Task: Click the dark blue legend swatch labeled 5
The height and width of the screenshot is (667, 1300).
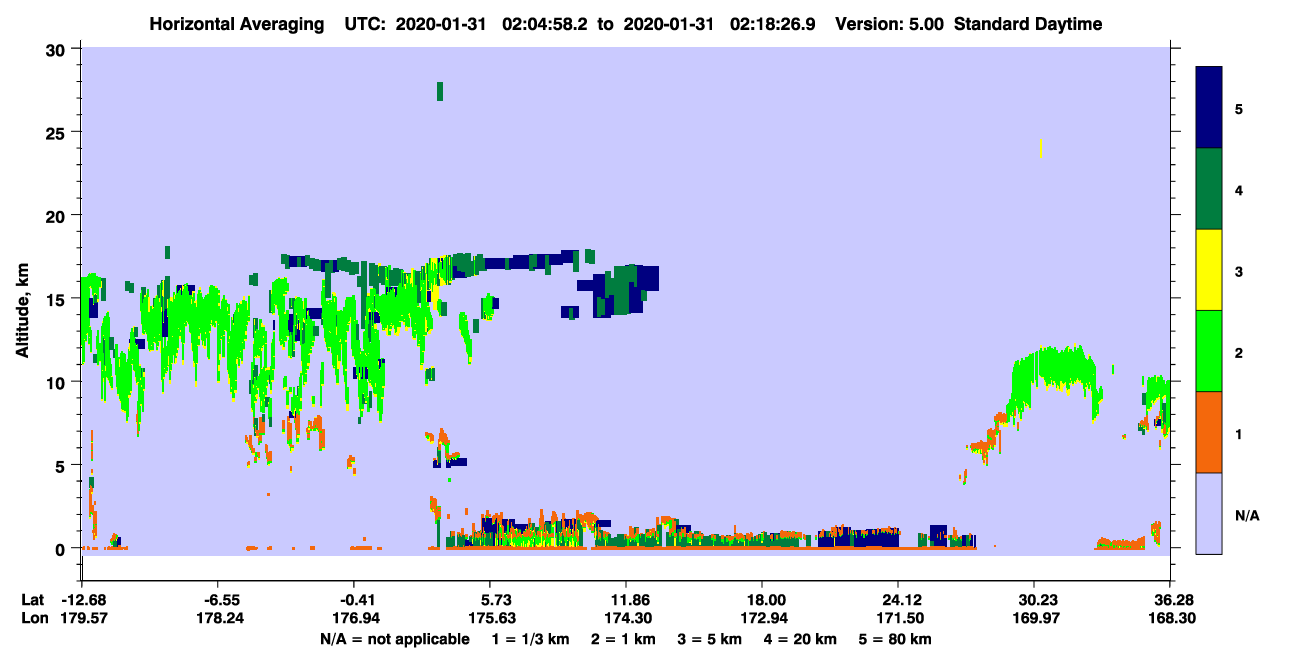Action: point(1209,108)
